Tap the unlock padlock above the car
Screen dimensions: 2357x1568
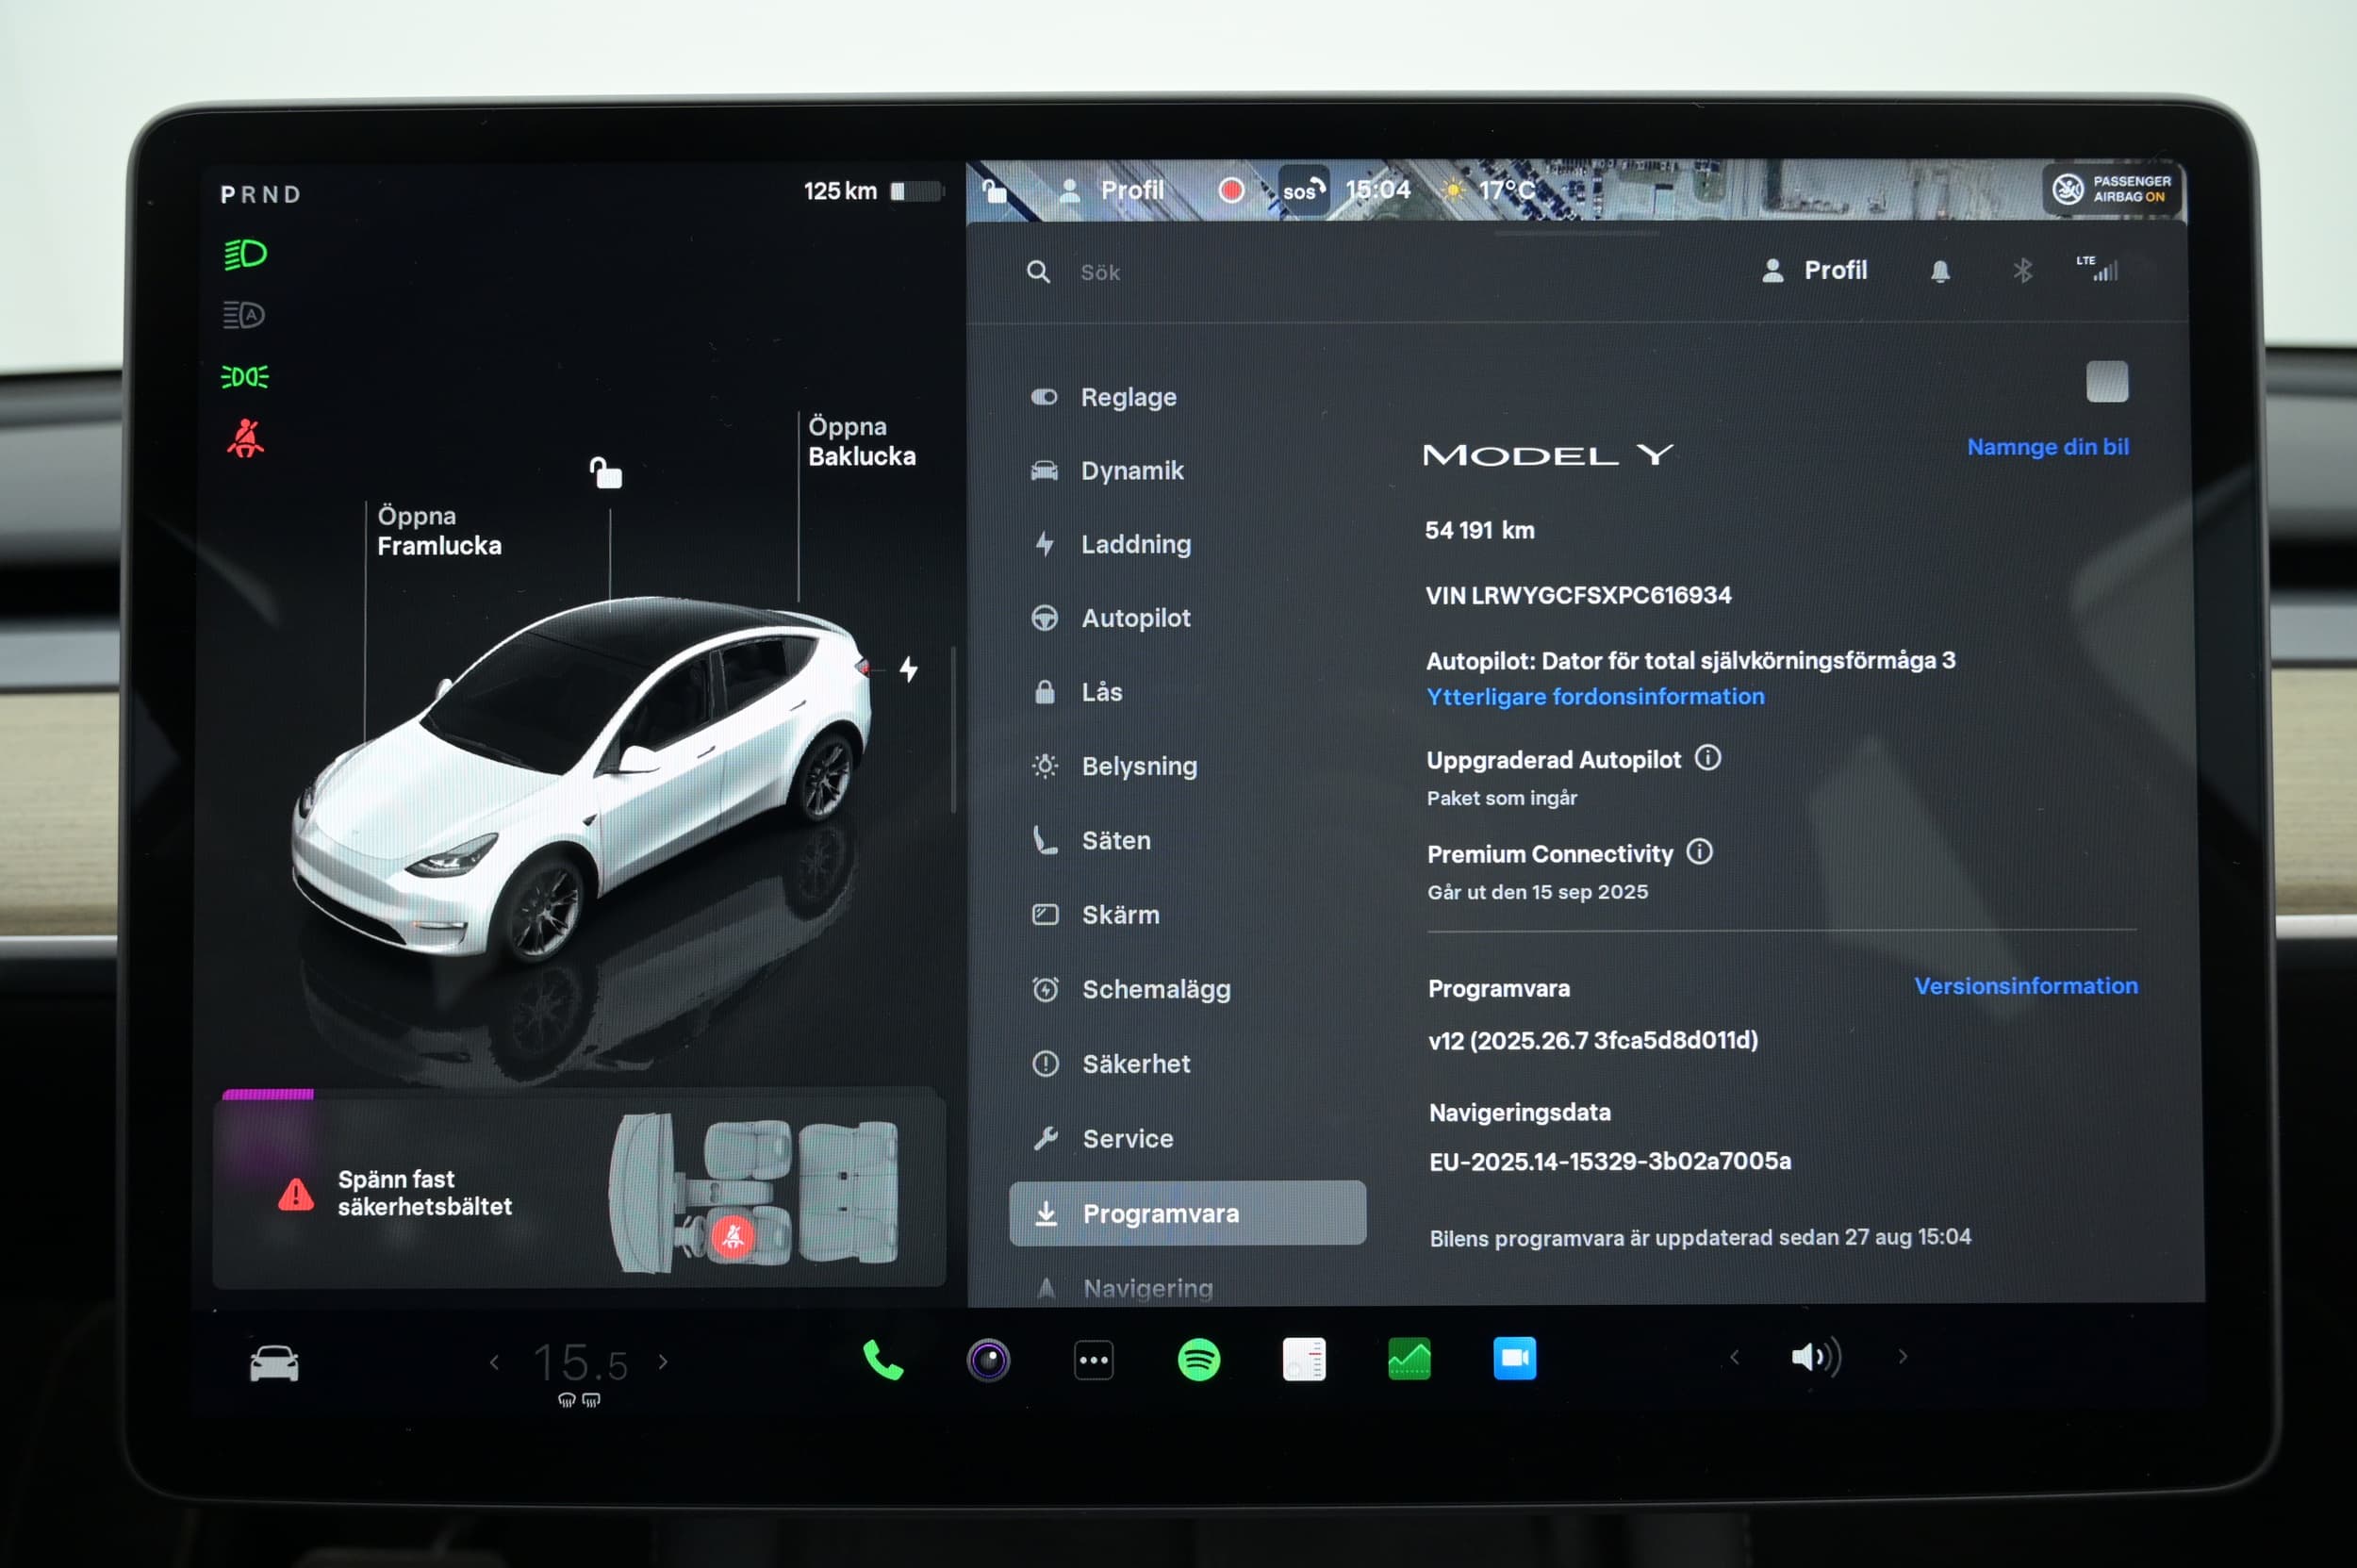pyautogui.click(x=606, y=472)
